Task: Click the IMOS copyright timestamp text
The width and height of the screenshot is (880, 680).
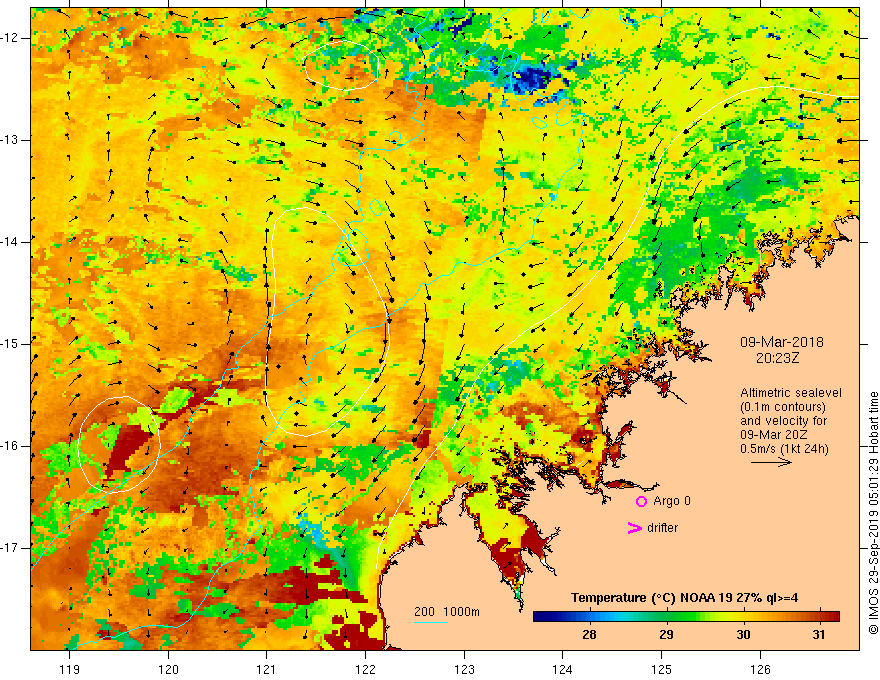Action: tap(873, 513)
